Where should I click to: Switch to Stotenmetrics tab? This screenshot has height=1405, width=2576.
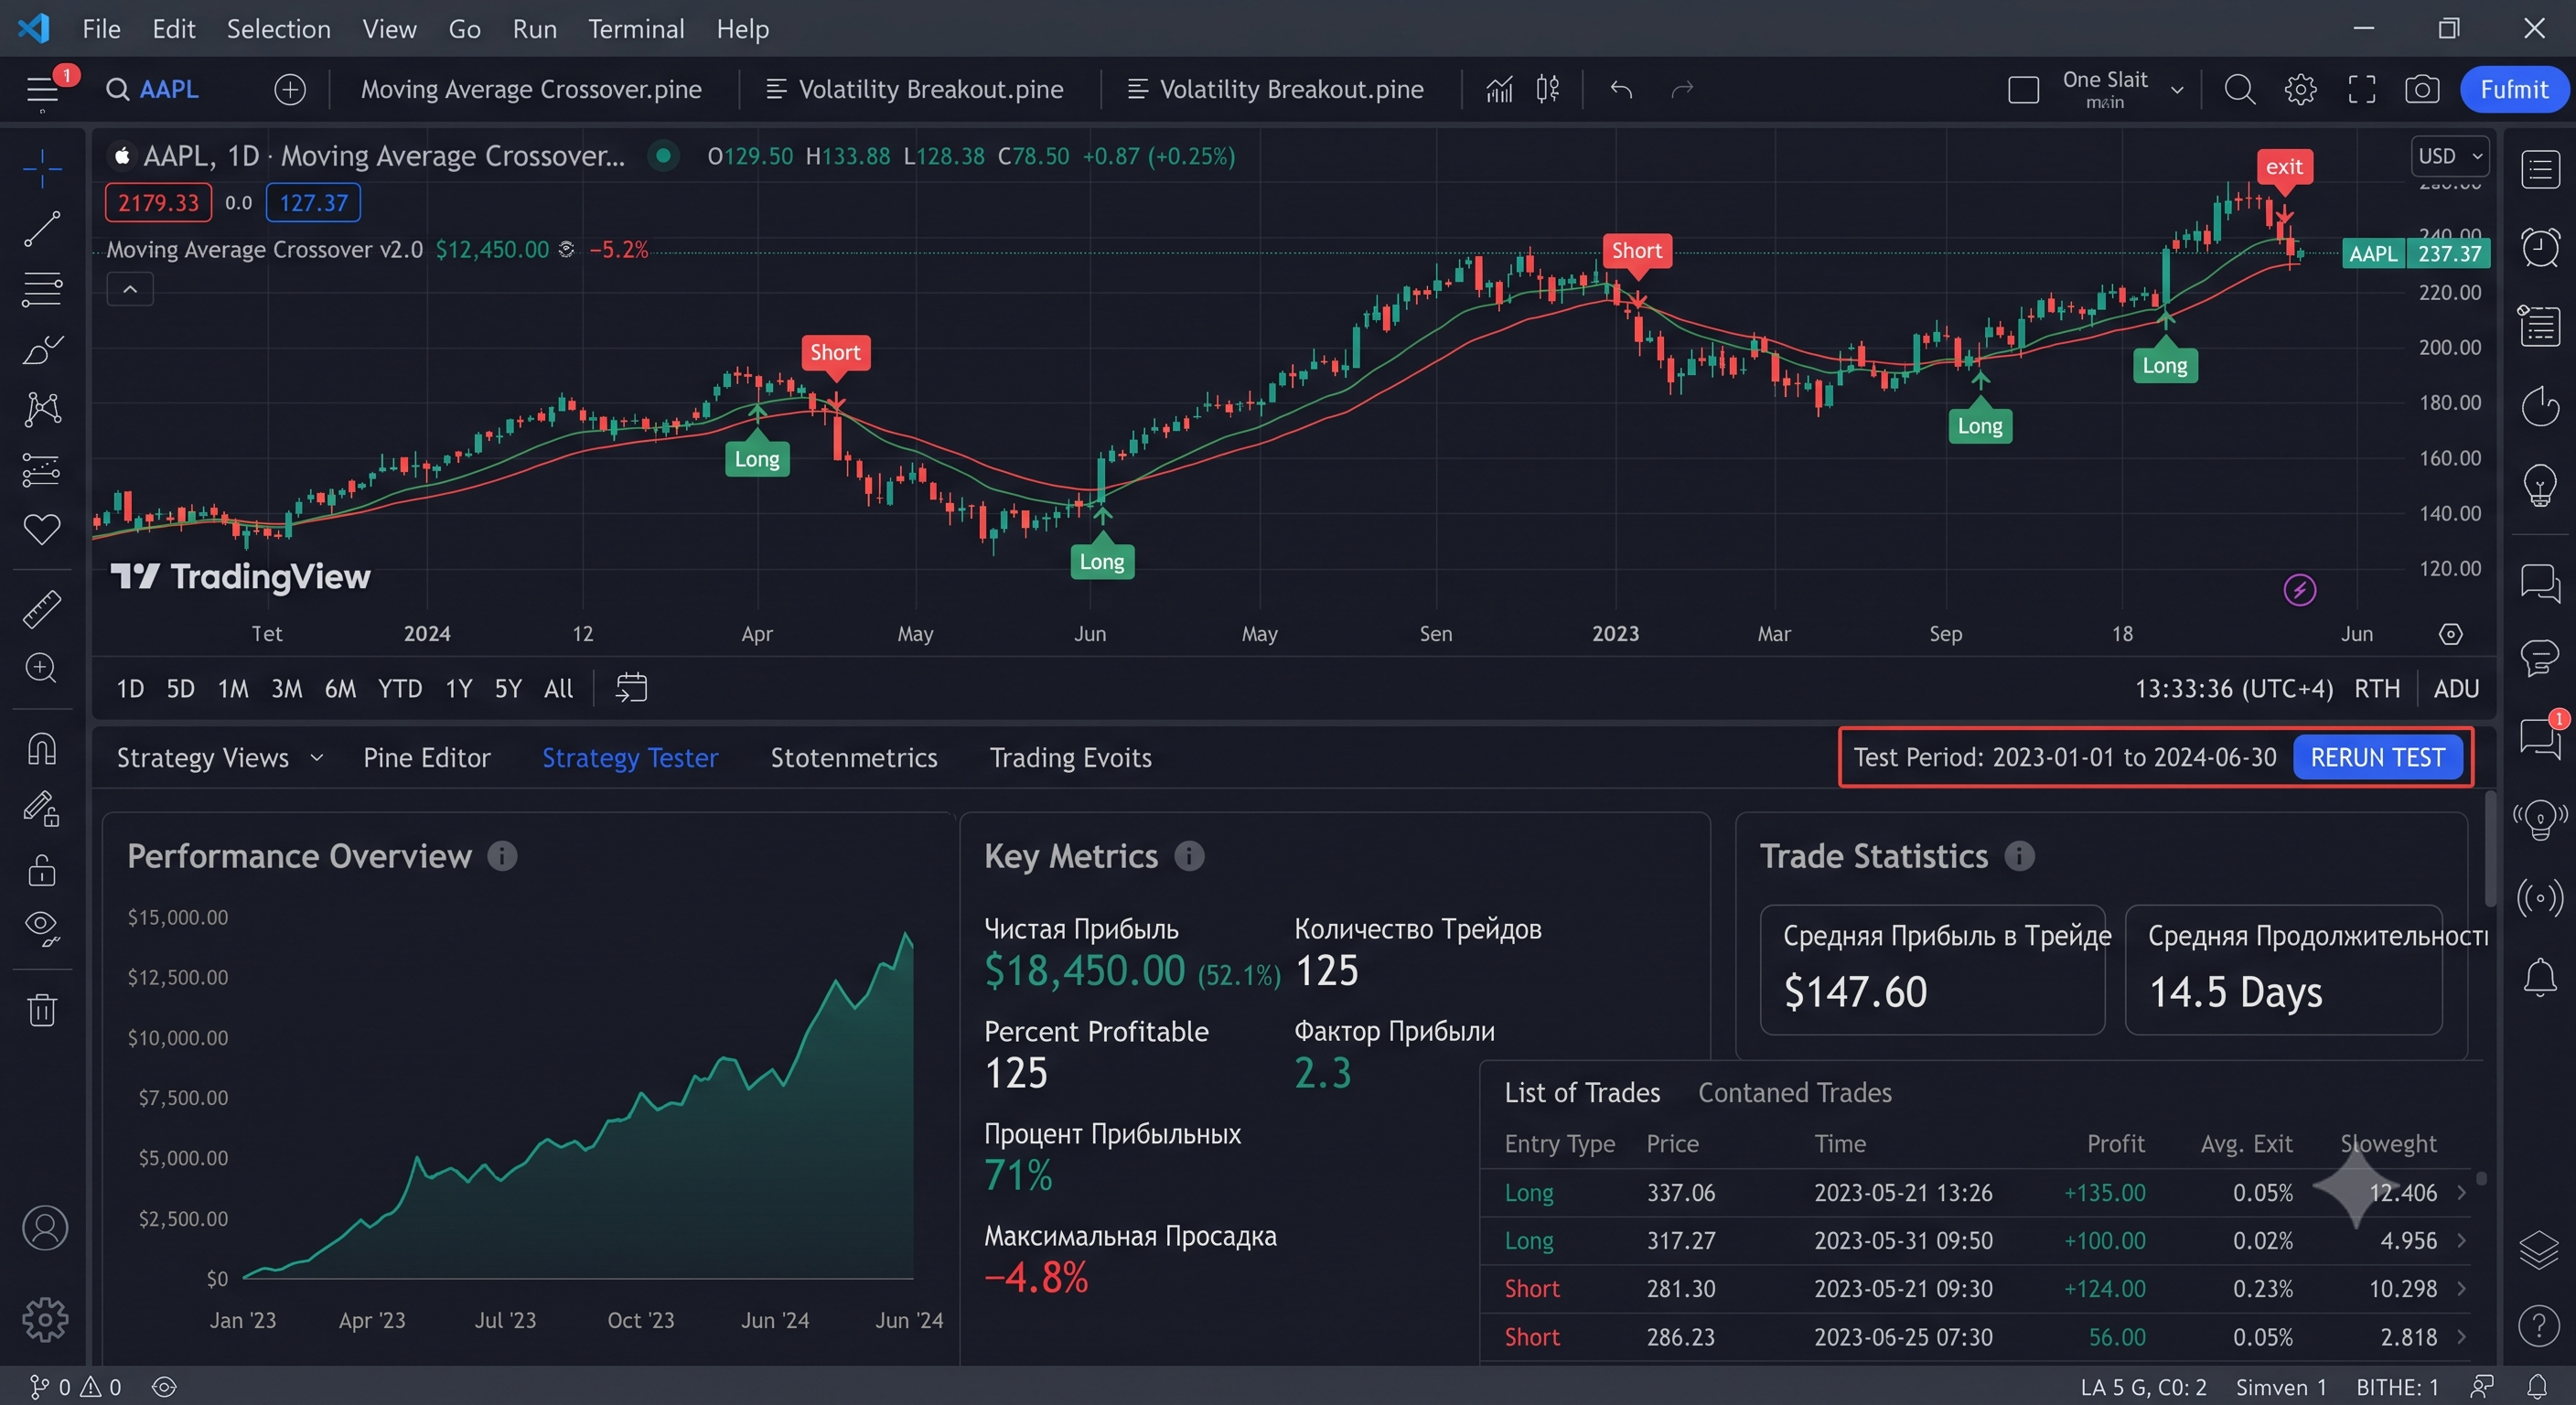[854, 757]
